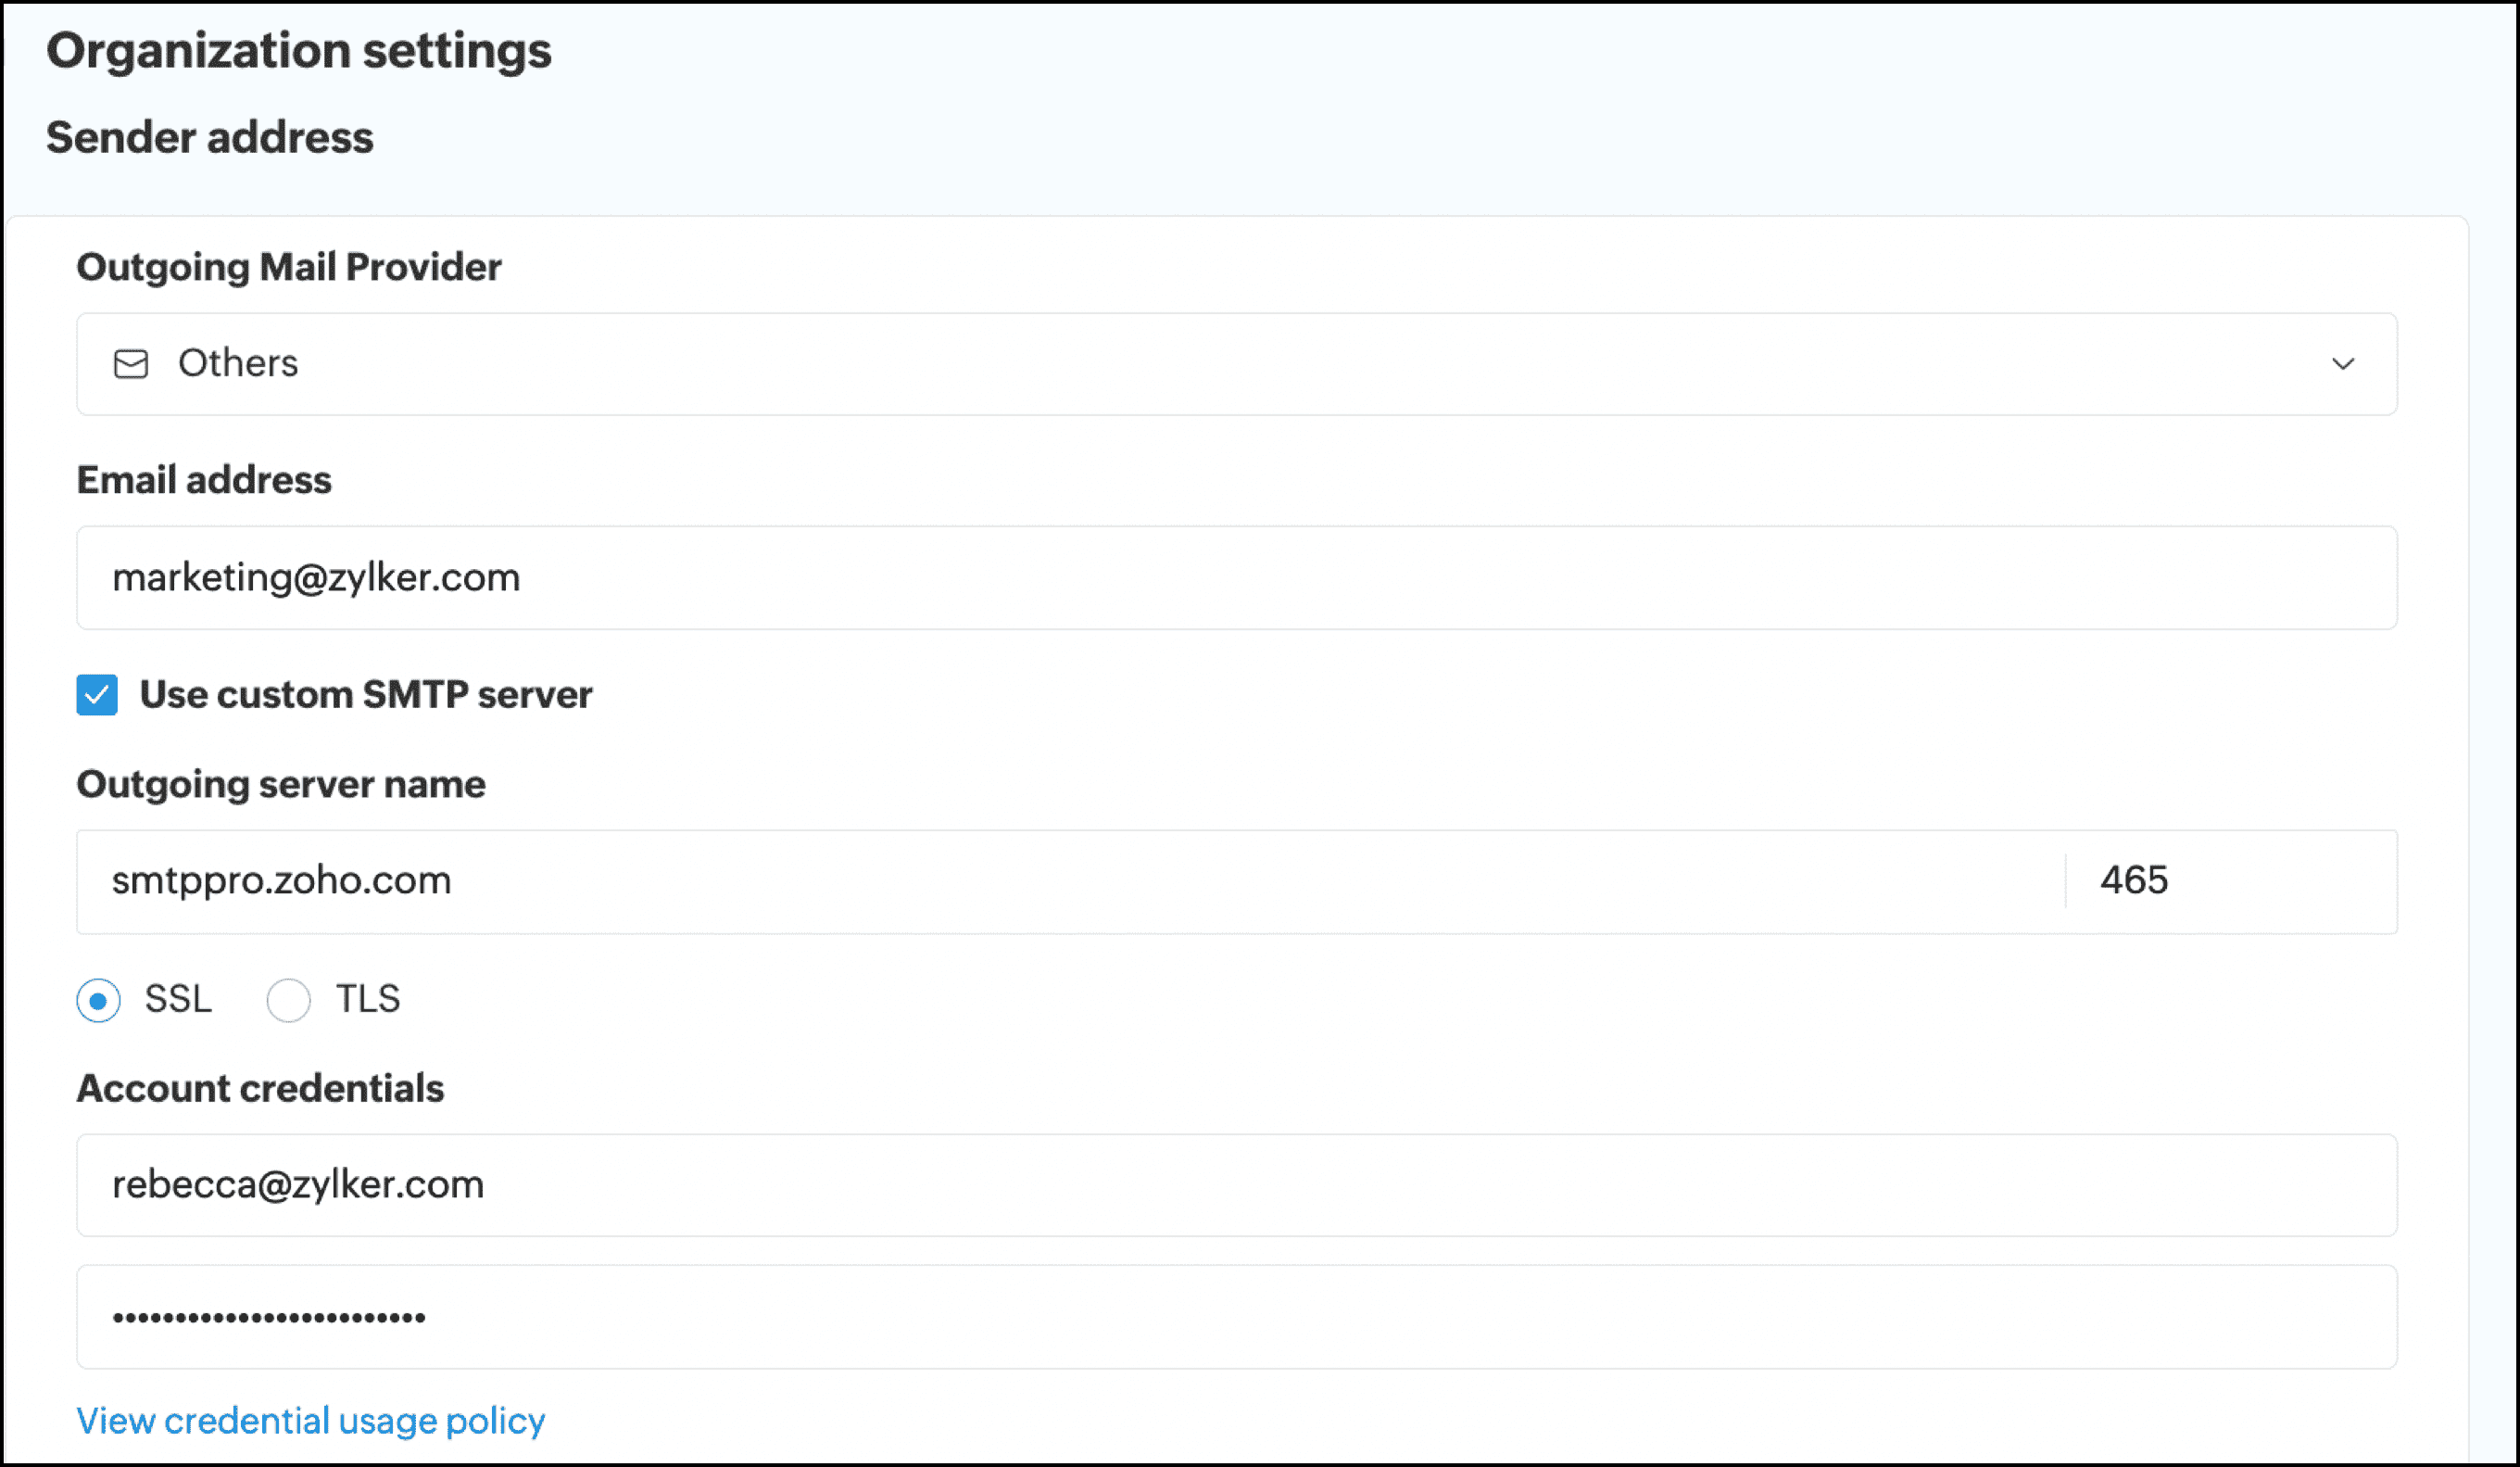Open the View credential usage policy link
The image size is (2520, 1467).
click(x=312, y=1420)
